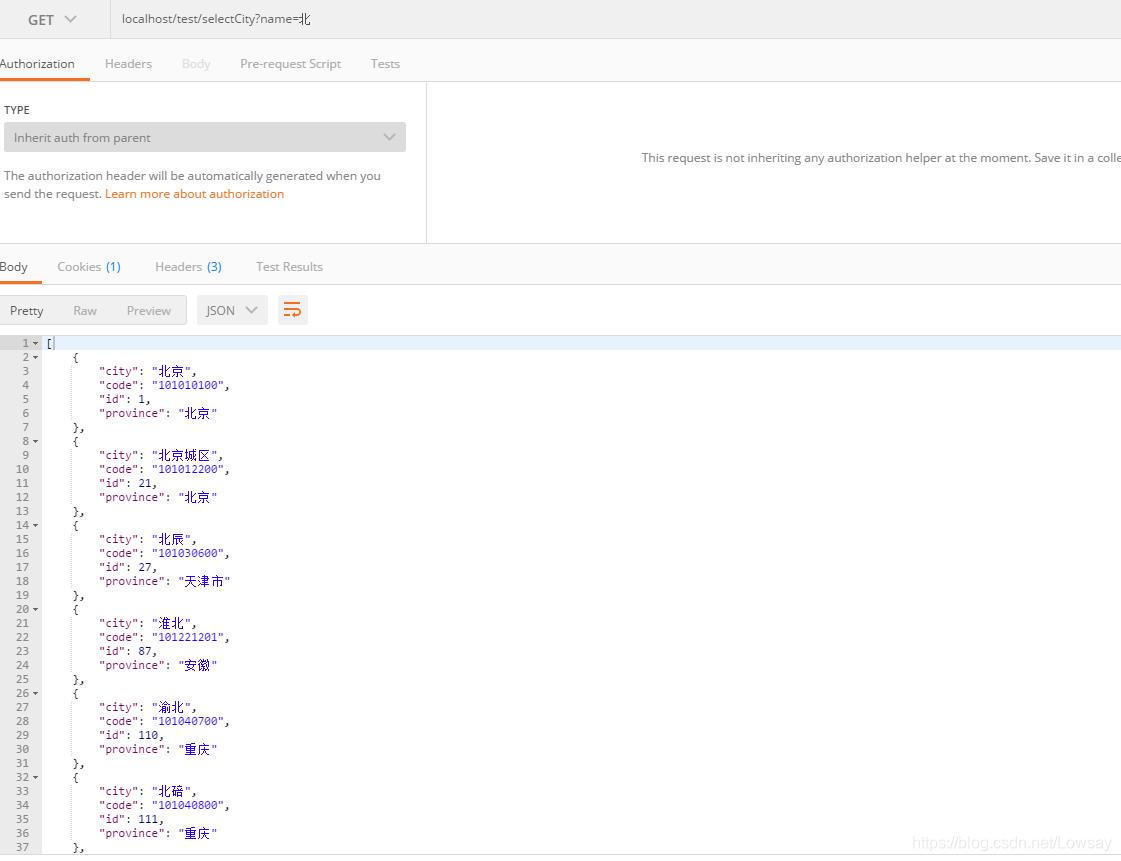Switch to the Authorization tab

37,64
